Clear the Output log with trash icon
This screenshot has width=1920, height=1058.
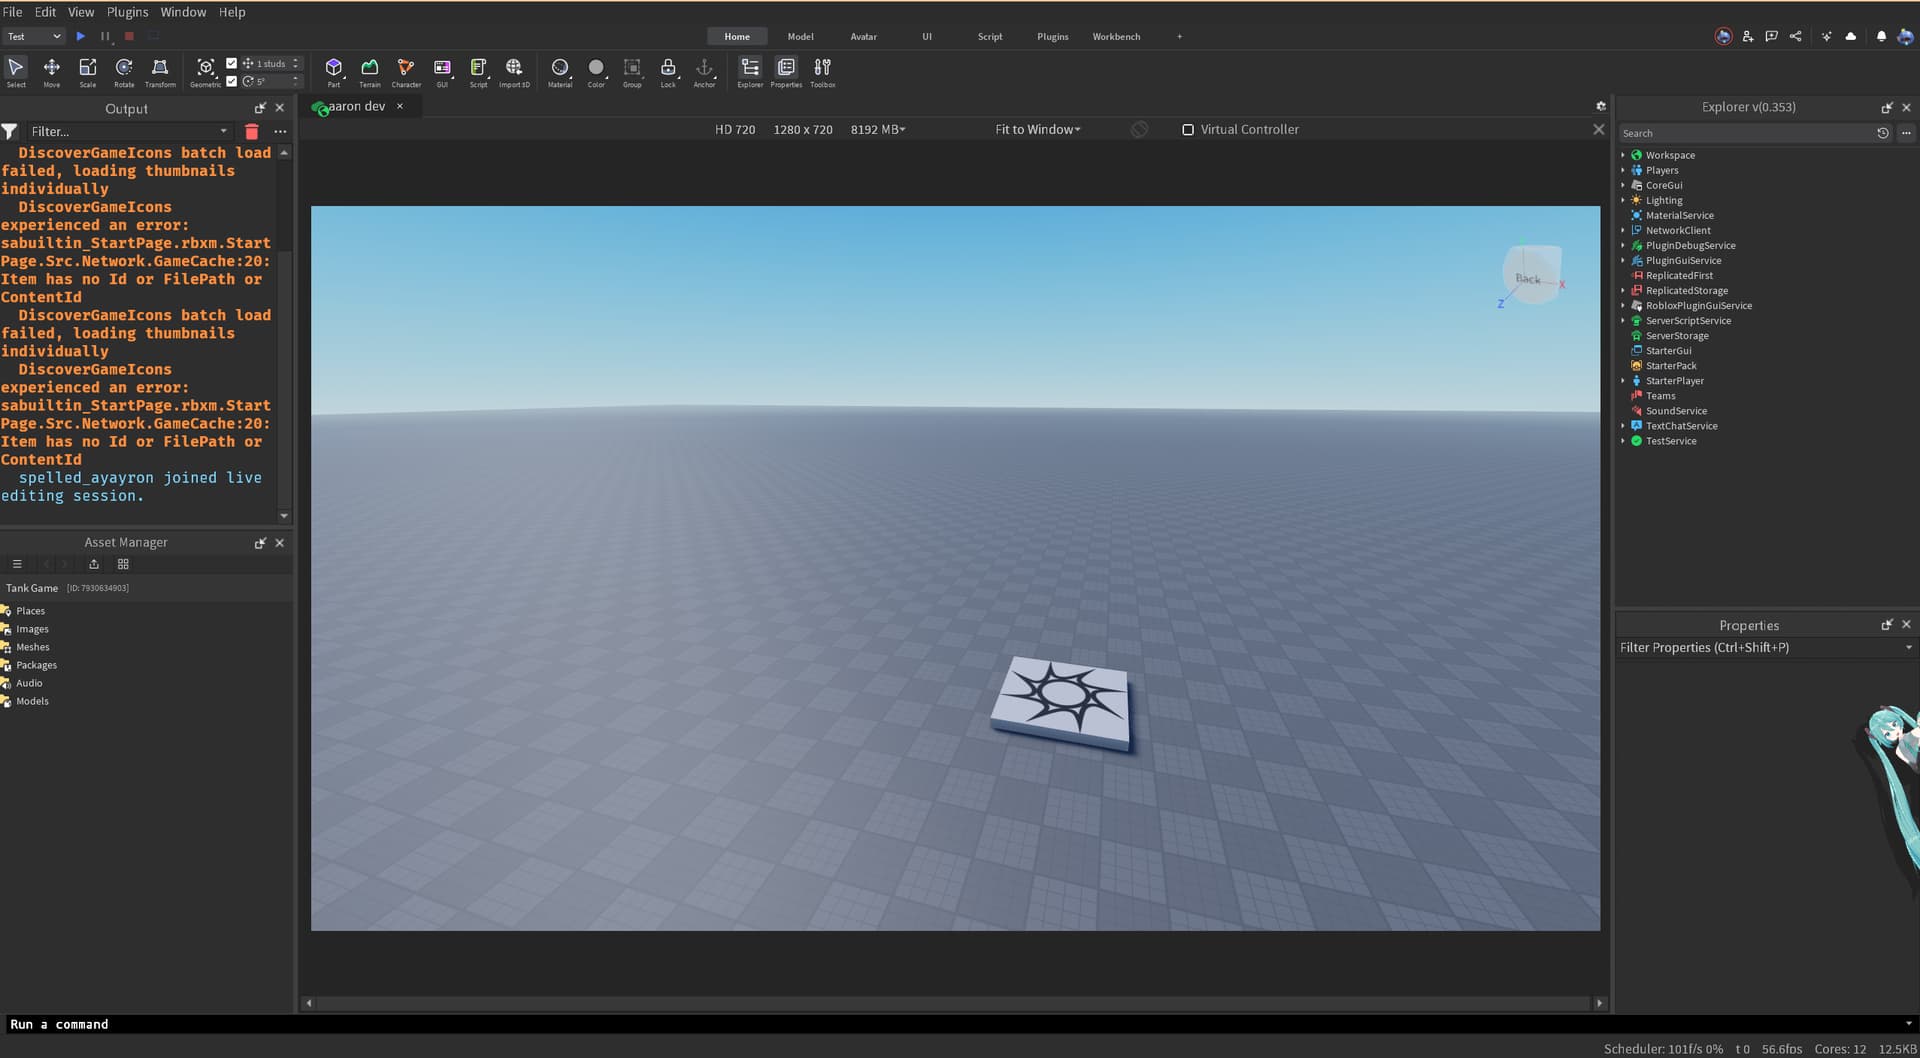252,131
